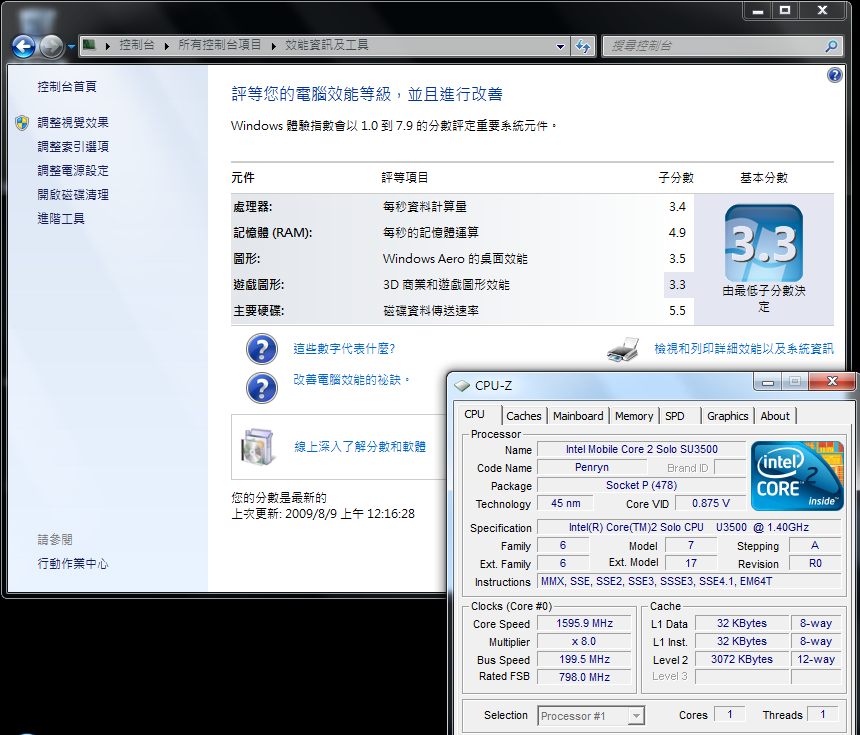Image resolution: width=860 pixels, height=735 pixels.
Task: Click the software box icon beside 線上深入了解
Action: (257, 446)
